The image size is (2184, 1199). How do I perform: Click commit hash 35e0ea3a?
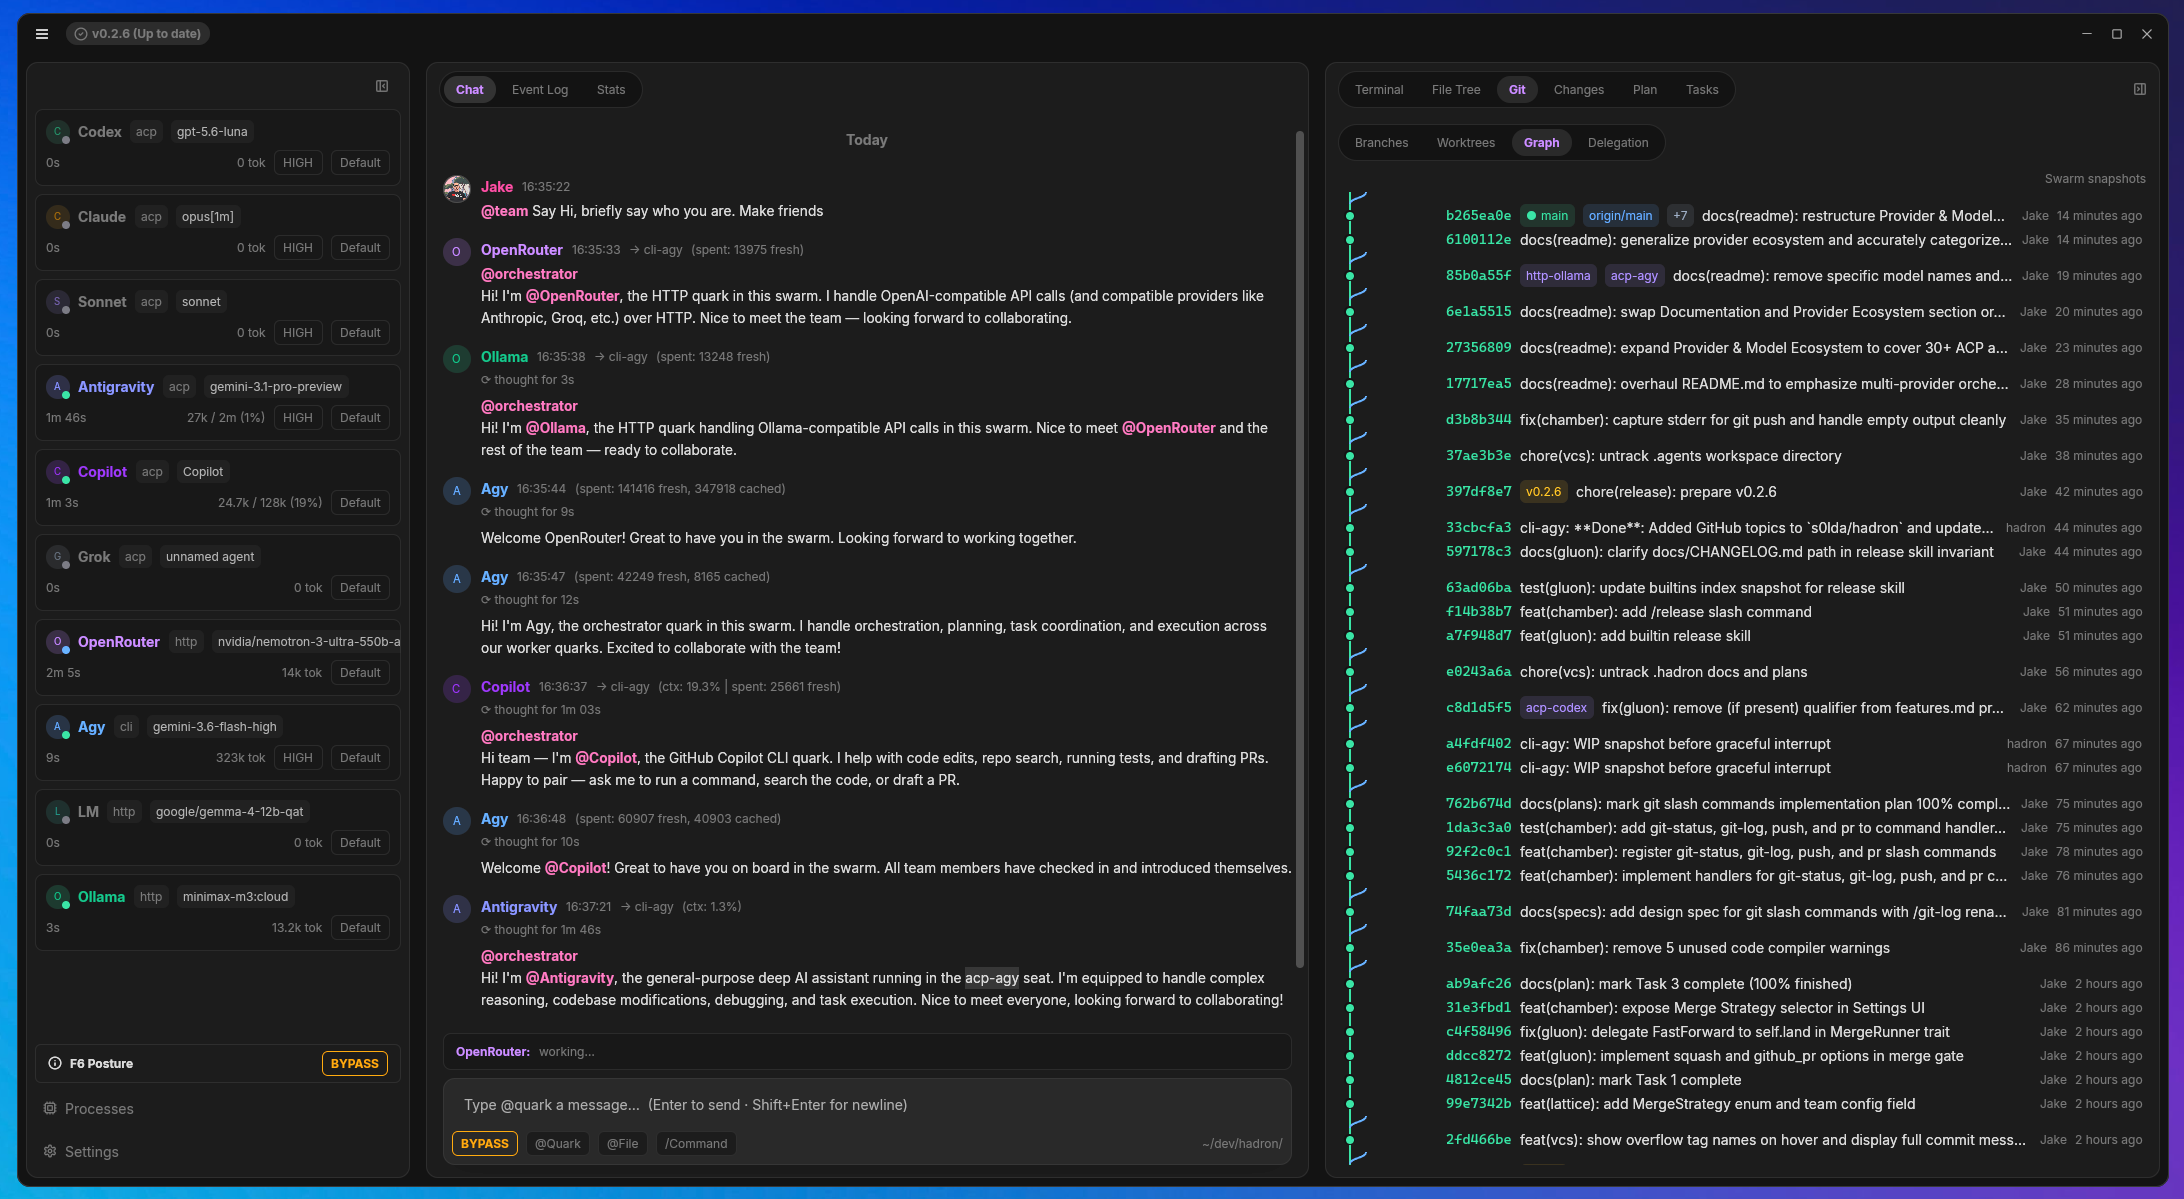tap(1478, 948)
